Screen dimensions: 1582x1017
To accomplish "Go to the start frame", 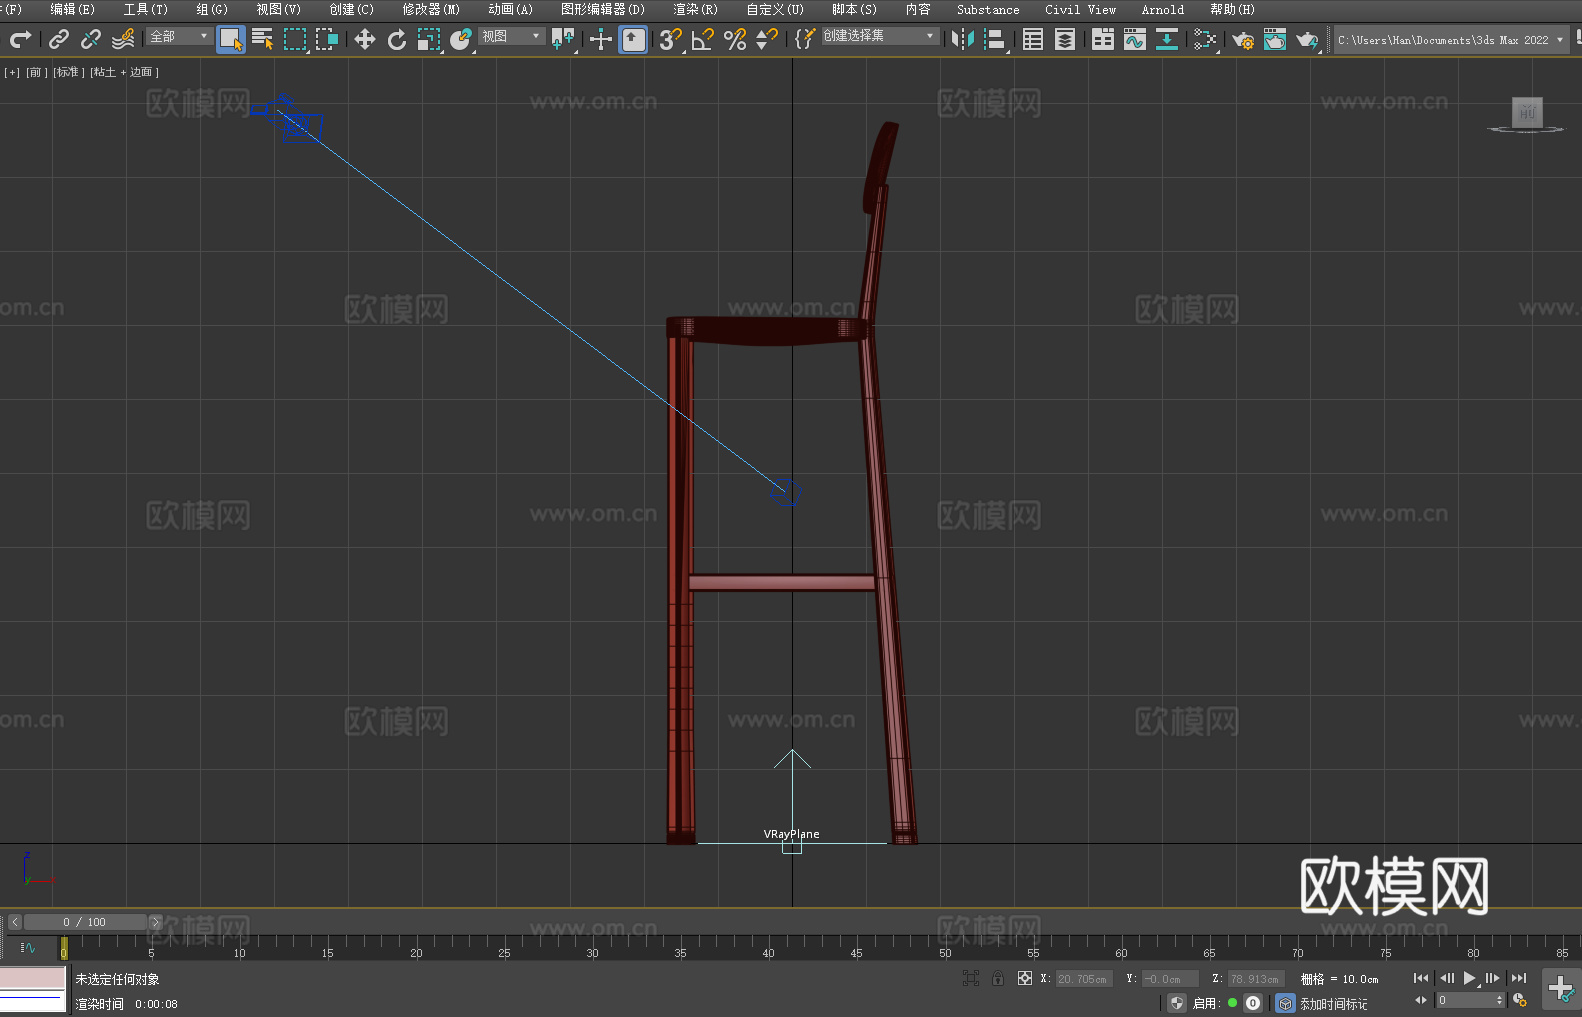I will tap(1421, 978).
